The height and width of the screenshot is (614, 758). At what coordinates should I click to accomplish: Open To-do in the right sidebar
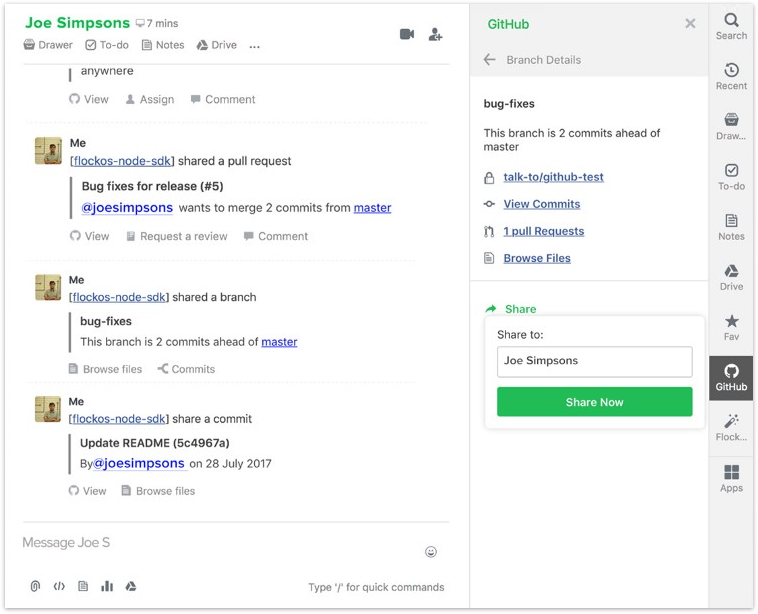731,177
